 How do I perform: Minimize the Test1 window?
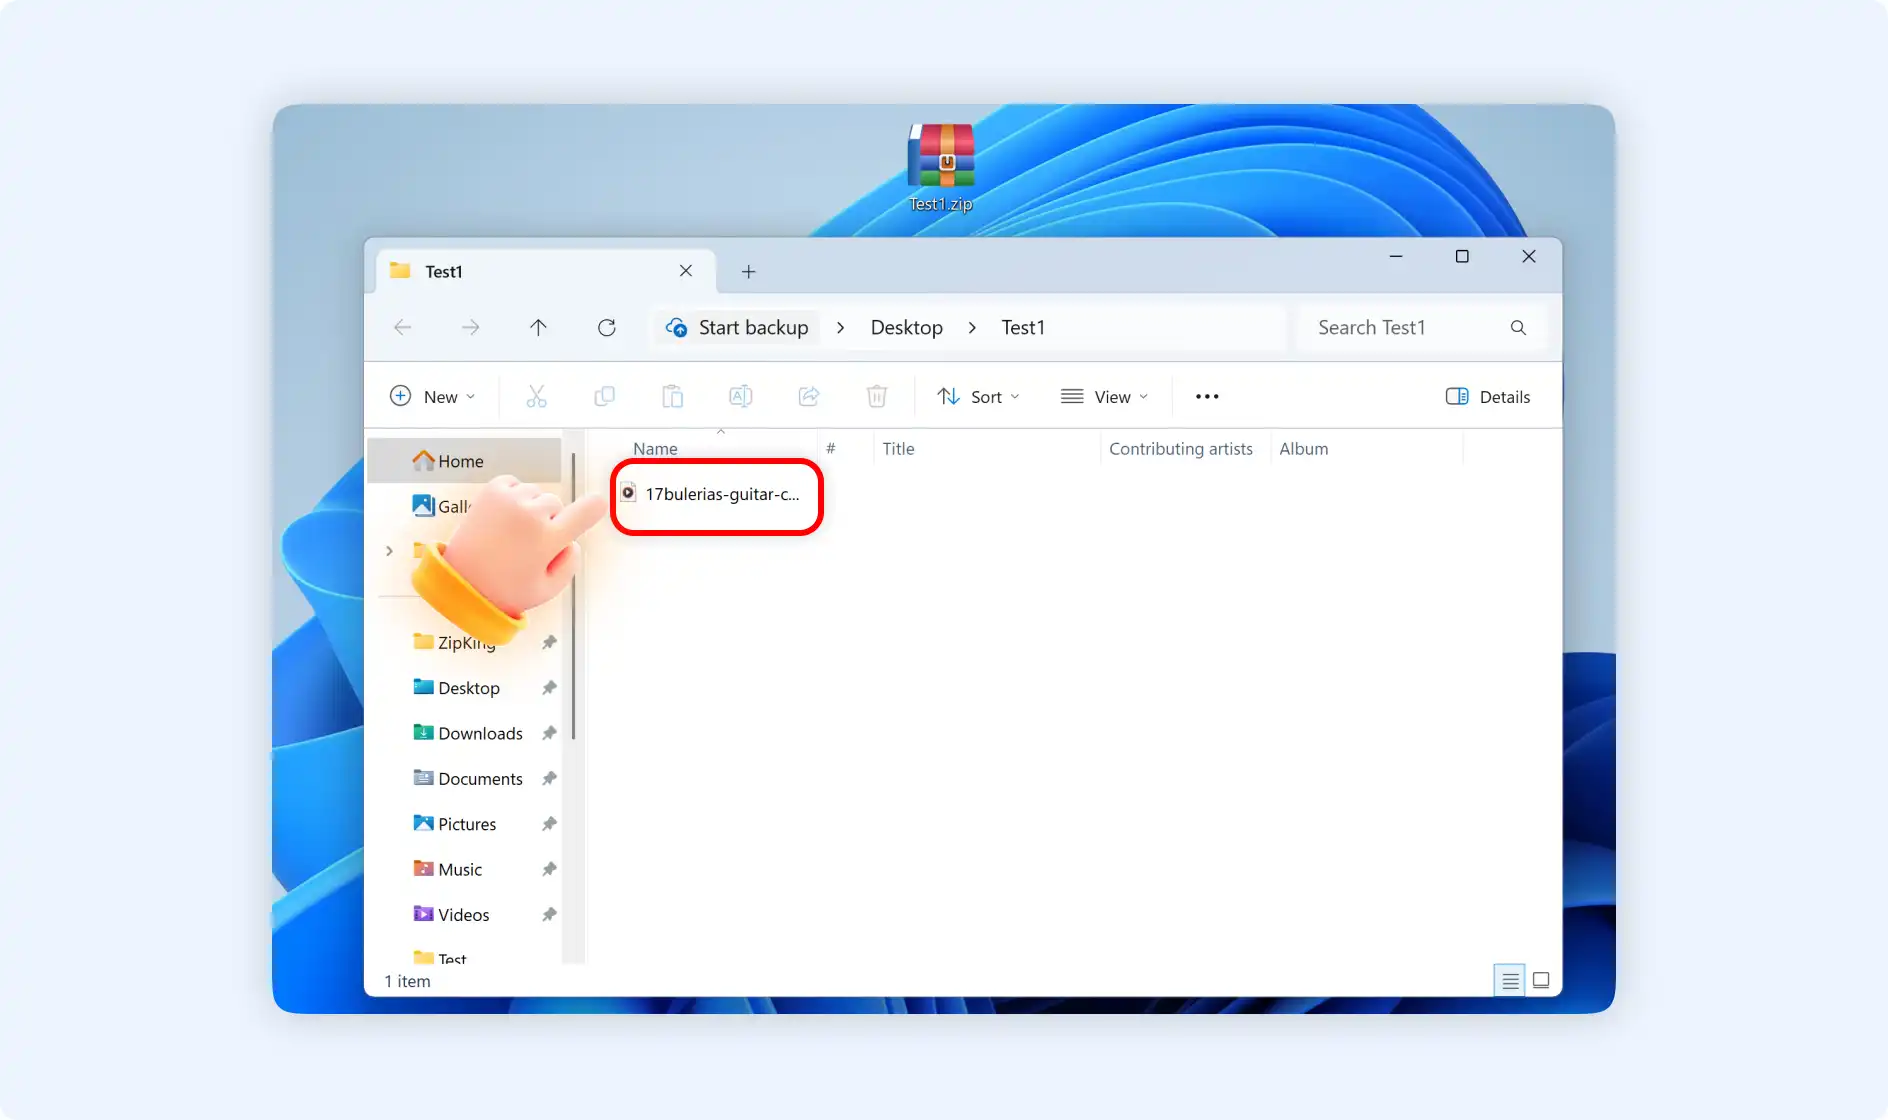point(1396,257)
